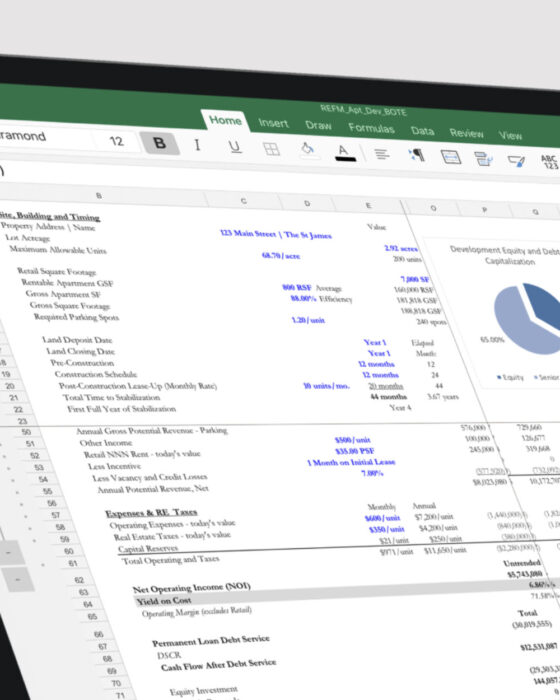Select column B header

99,196
